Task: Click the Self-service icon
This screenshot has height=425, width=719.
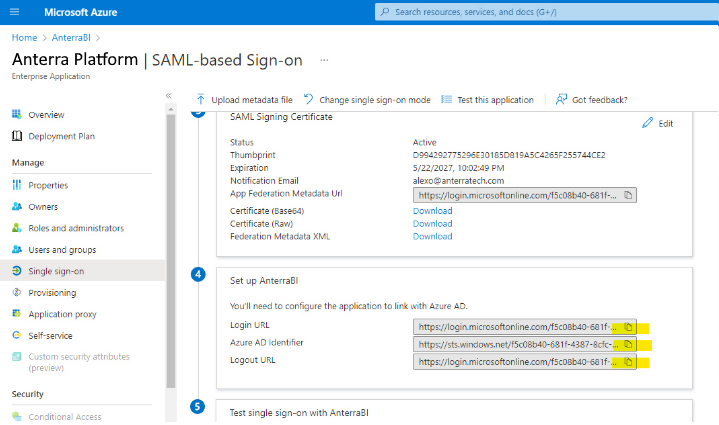Action: point(17,335)
